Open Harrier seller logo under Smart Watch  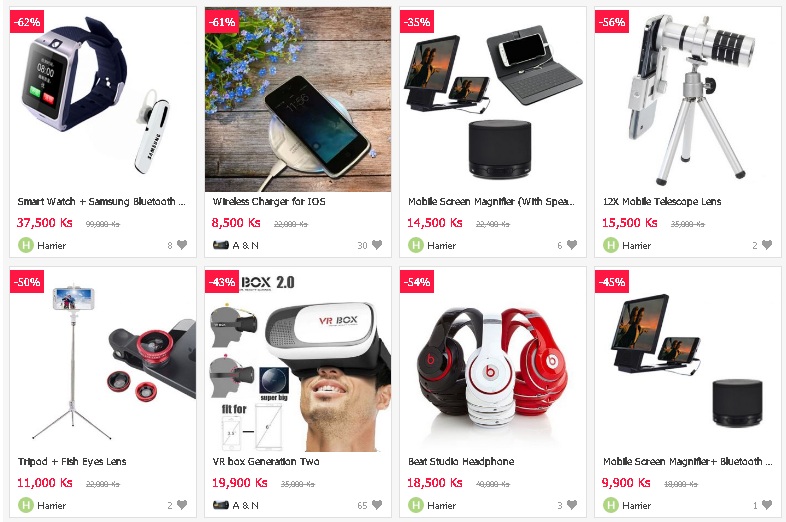point(26,245)
